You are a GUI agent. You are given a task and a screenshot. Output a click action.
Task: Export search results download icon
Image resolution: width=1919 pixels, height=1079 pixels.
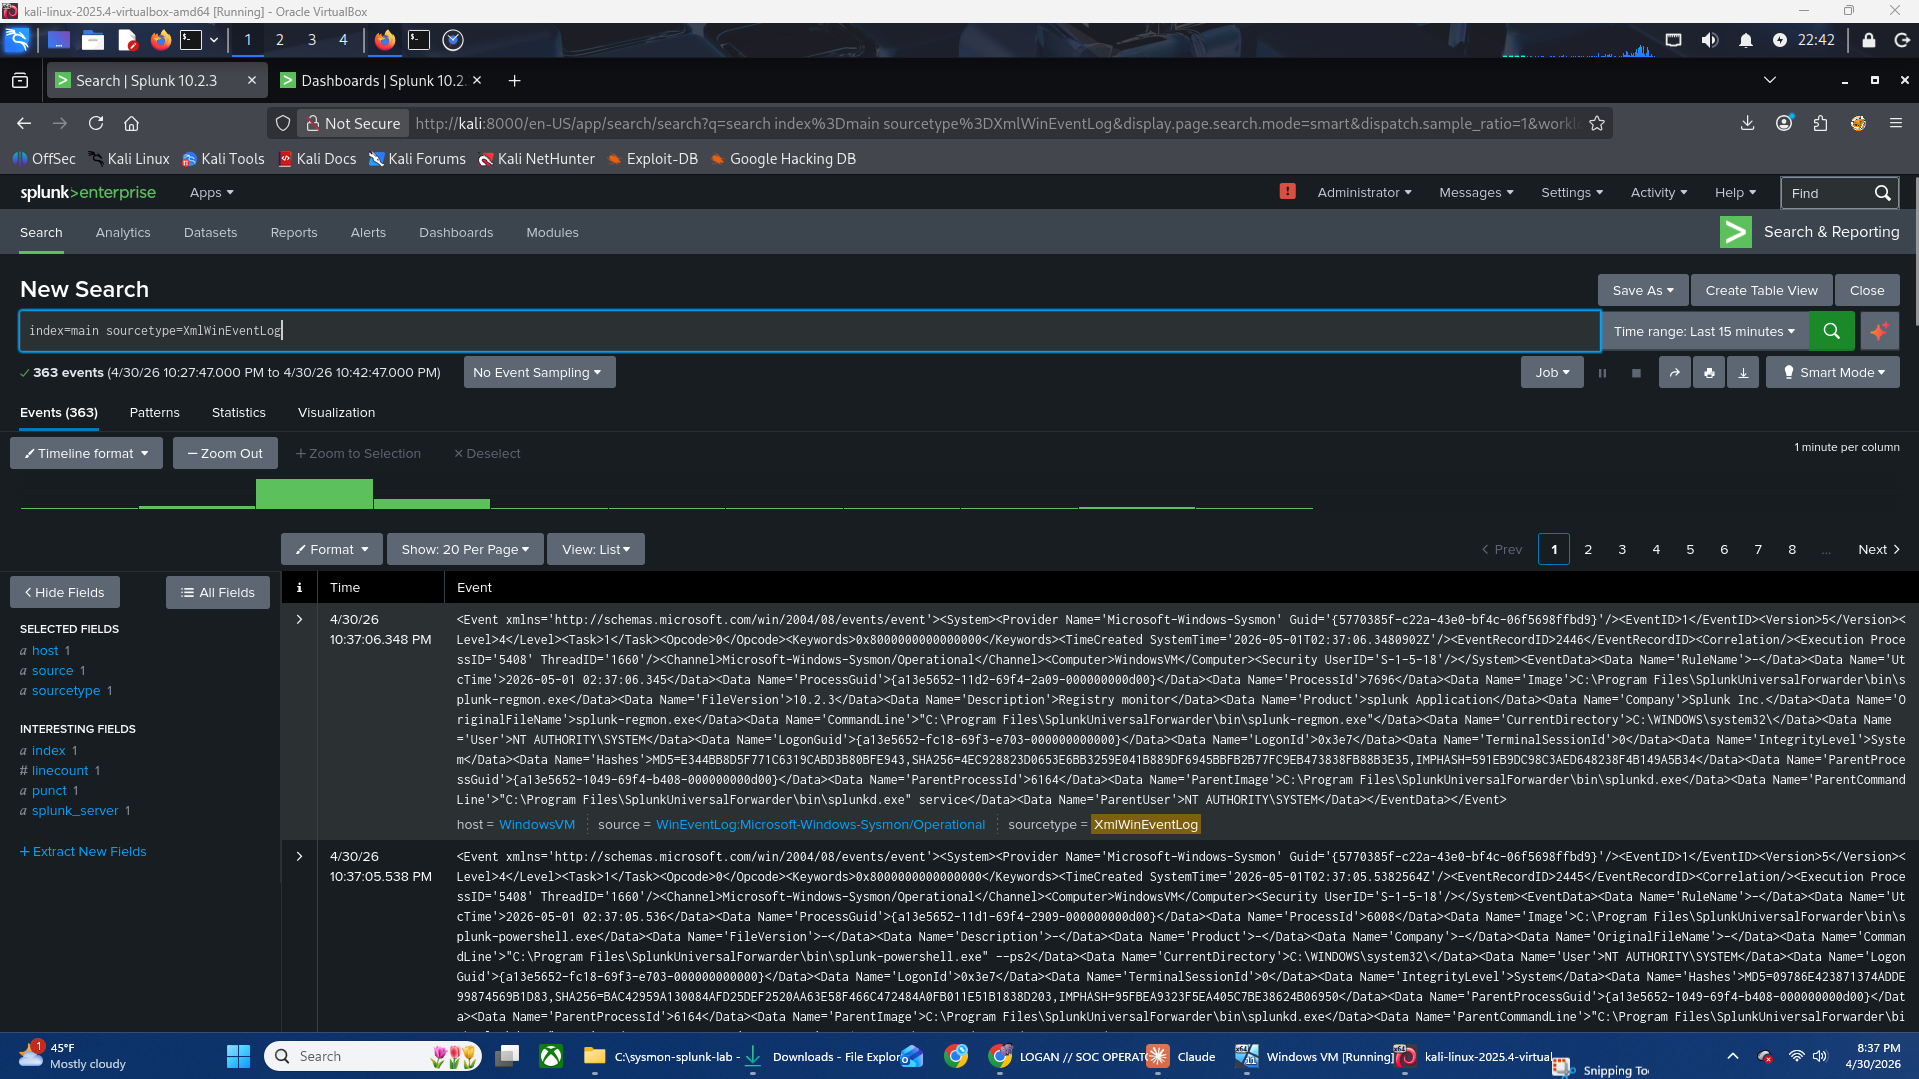(1743, 373)
